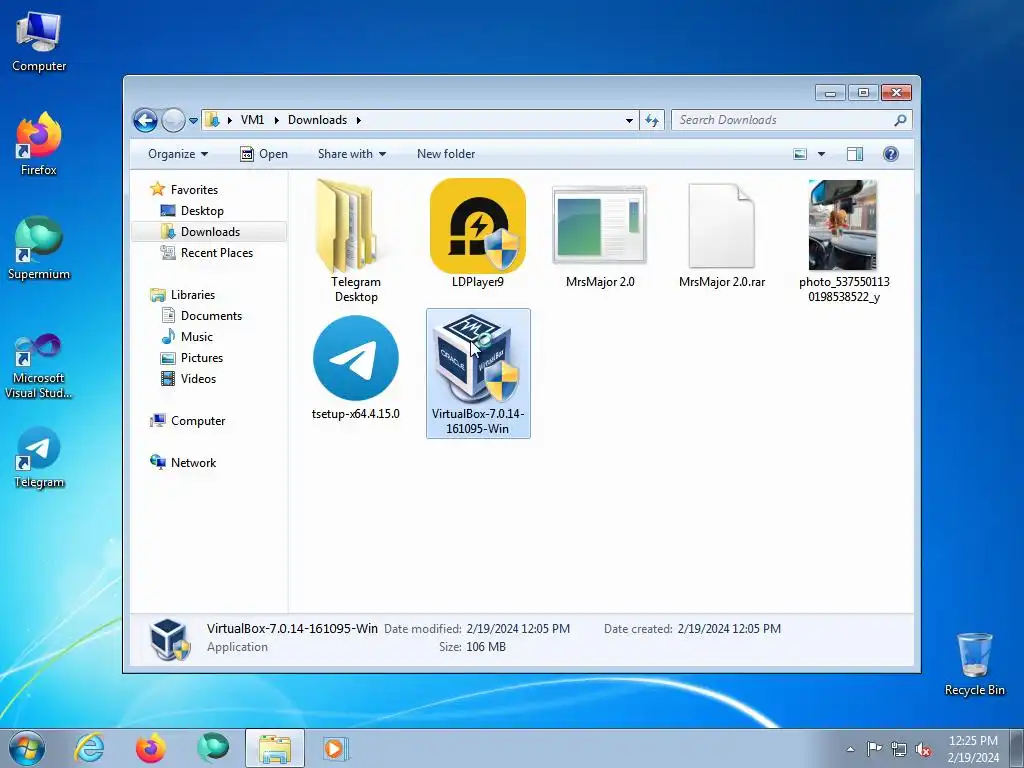Click the Back navigation arrow

tap(145, 120)
